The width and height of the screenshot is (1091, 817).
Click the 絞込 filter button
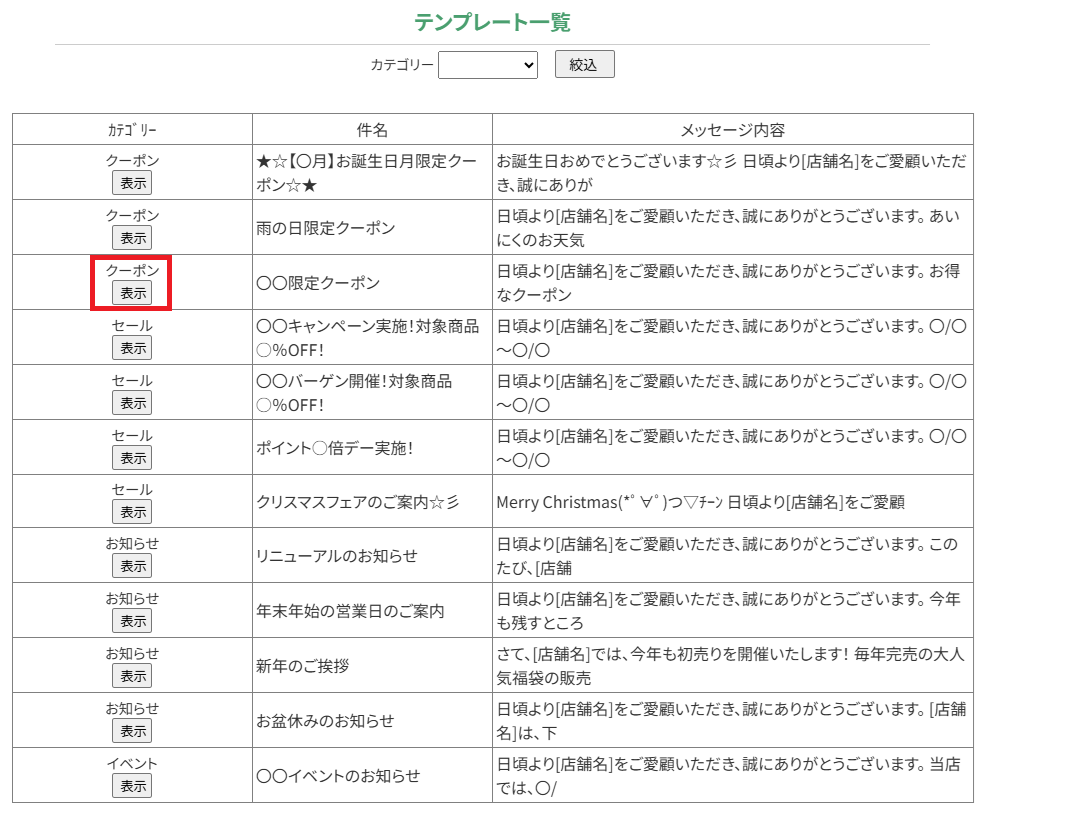pyautogui.click(x=584, y=65)
